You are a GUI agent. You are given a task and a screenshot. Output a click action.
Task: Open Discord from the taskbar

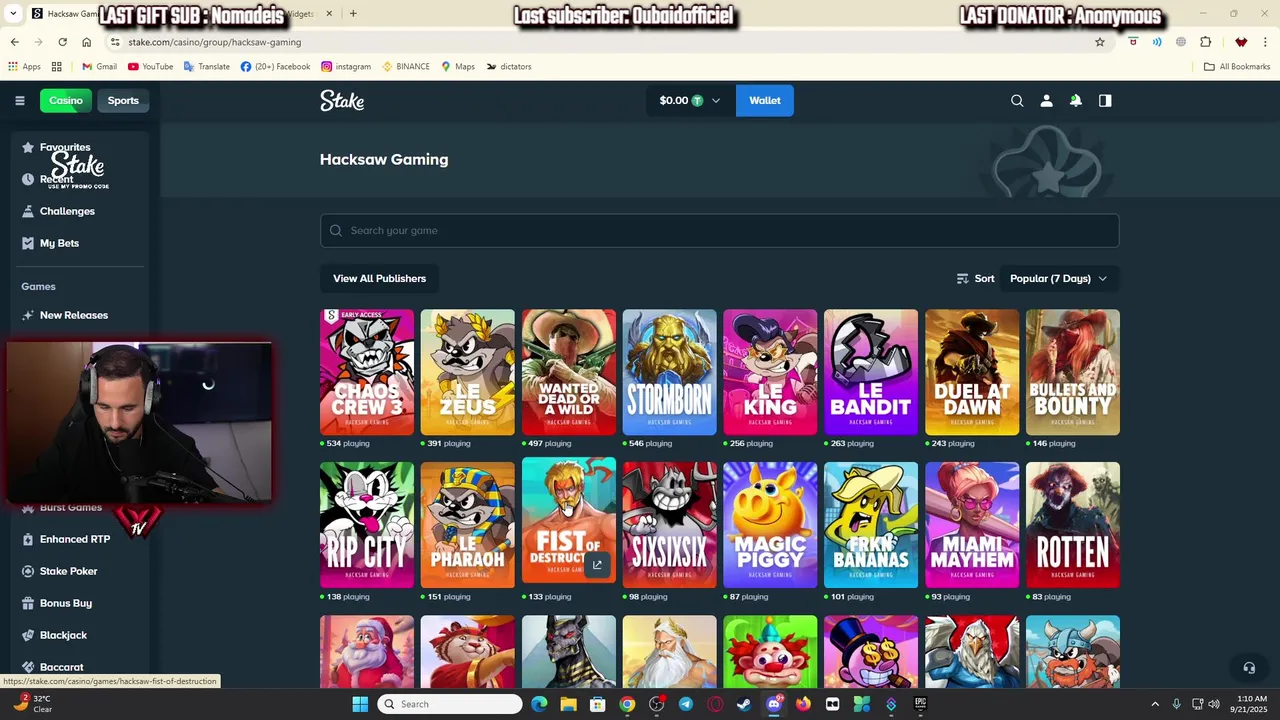[x=773, y=704]
